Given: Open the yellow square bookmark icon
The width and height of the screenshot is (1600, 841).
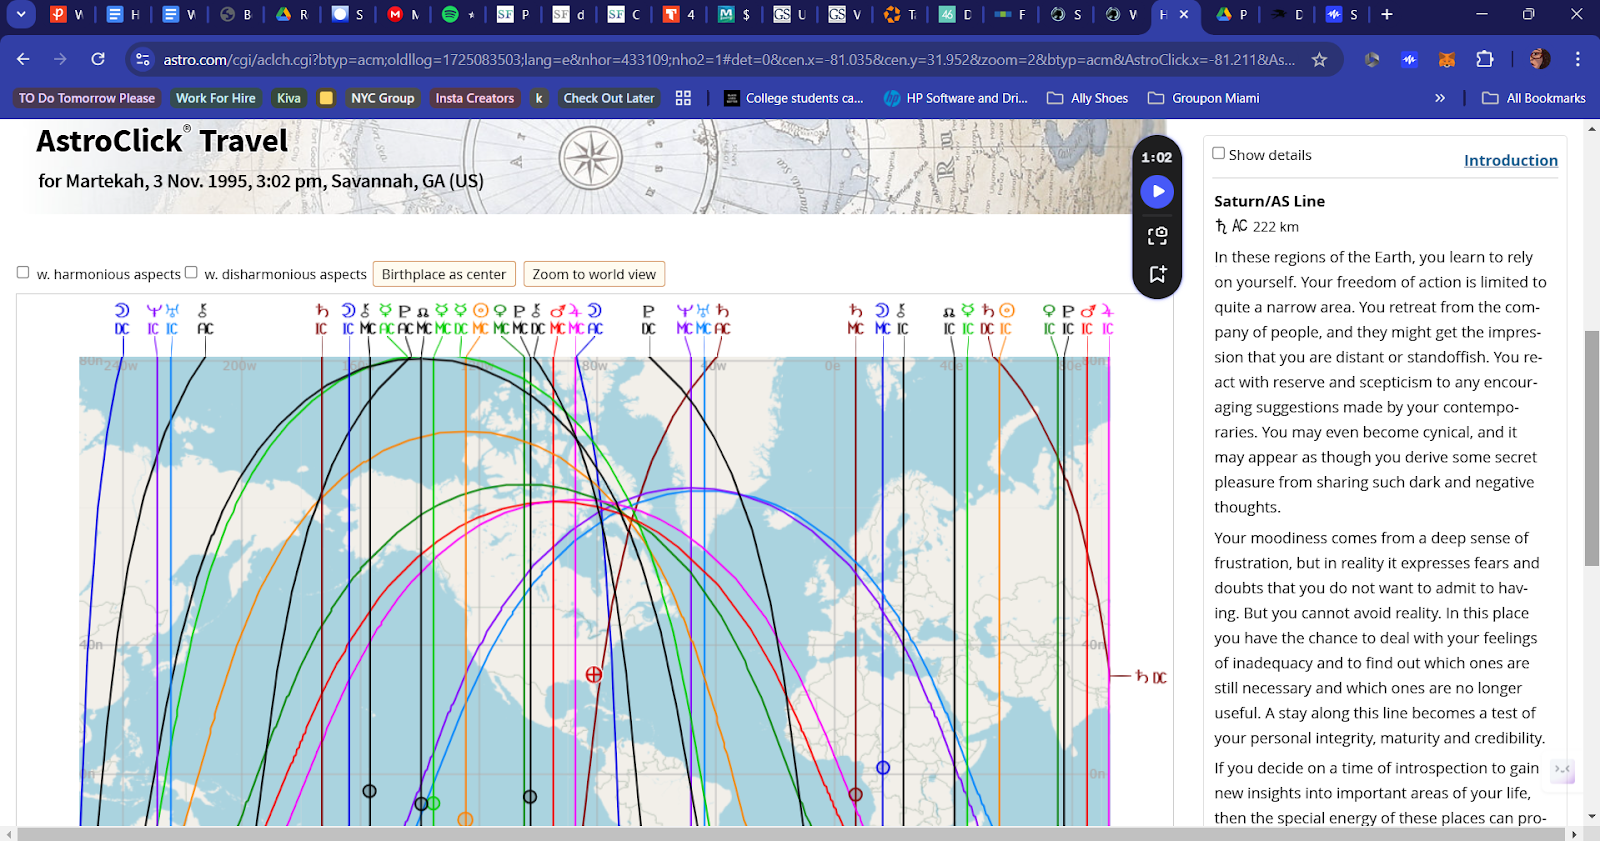Looking at the screenshot, I should point(326,98).
